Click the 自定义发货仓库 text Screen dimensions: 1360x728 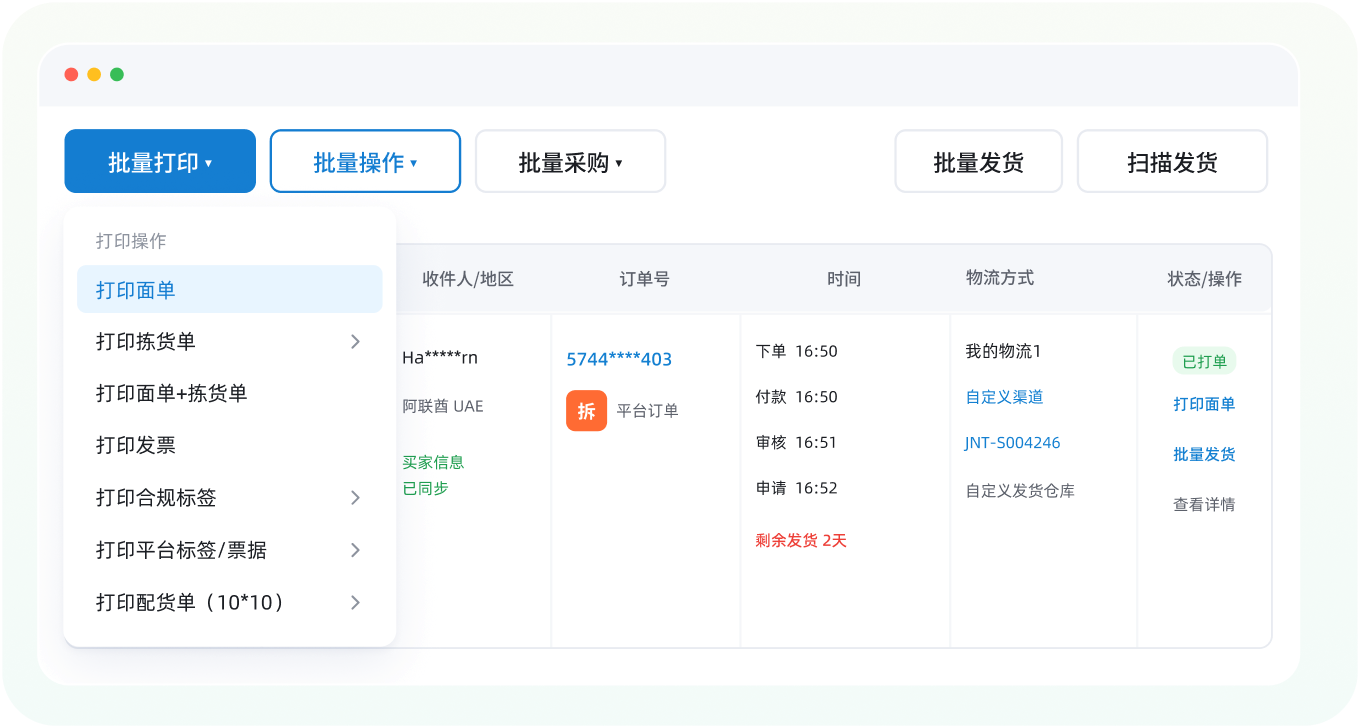coord(1020,491)
